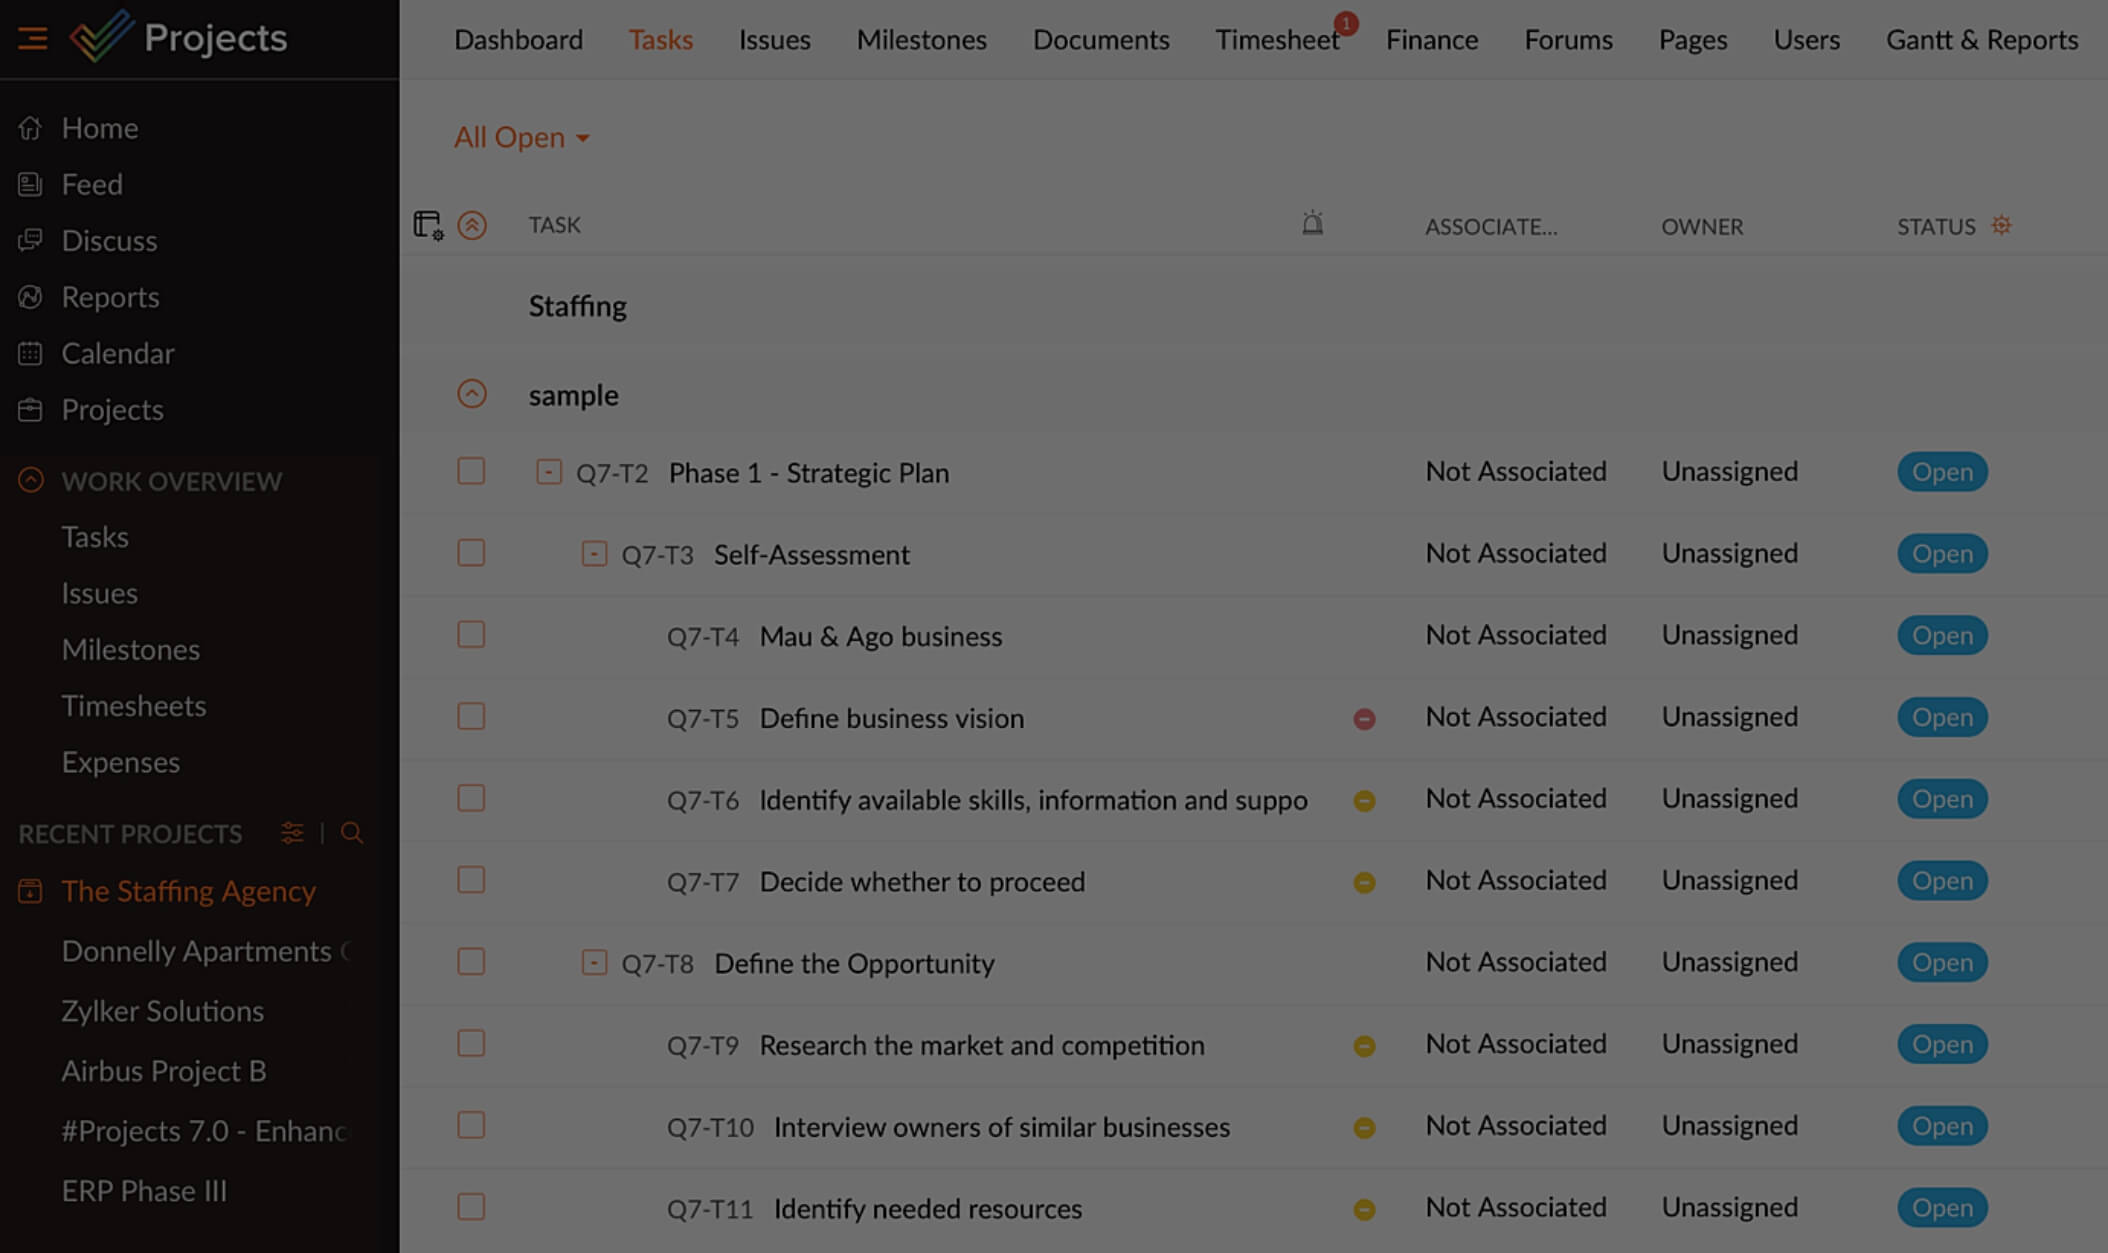Viewport: 2108px width, 1253px height.
Task: Click the yellow priority dot beside Decide whether to proceed
Action: [x=1364, y=882]
